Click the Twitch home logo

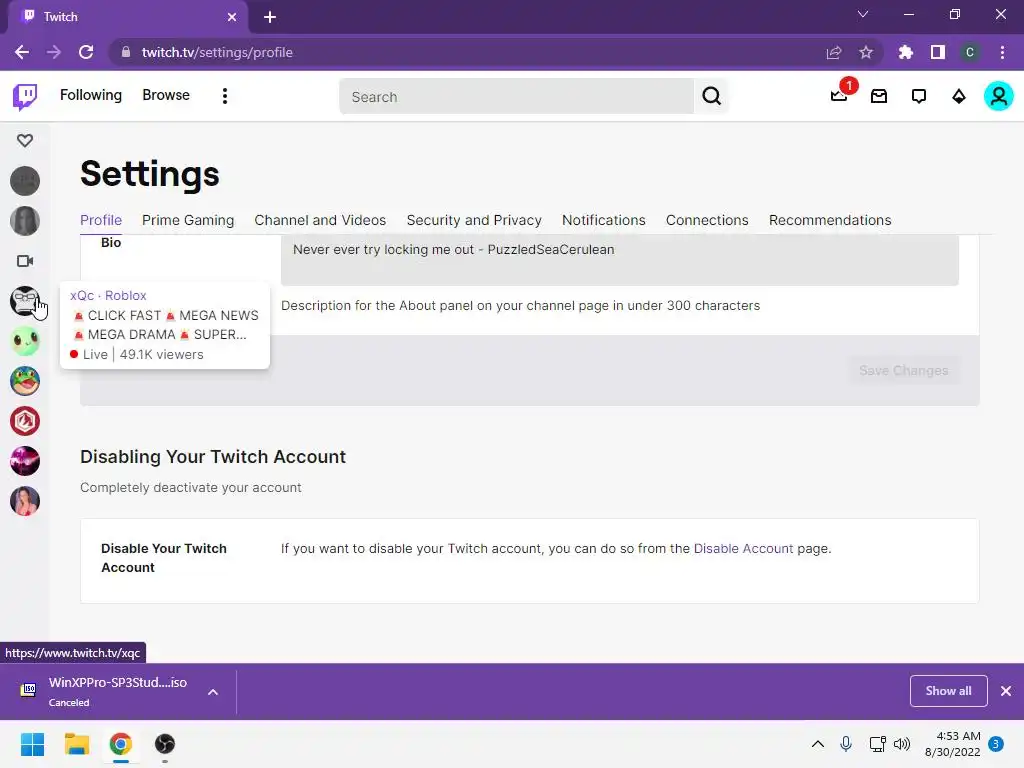25,97
